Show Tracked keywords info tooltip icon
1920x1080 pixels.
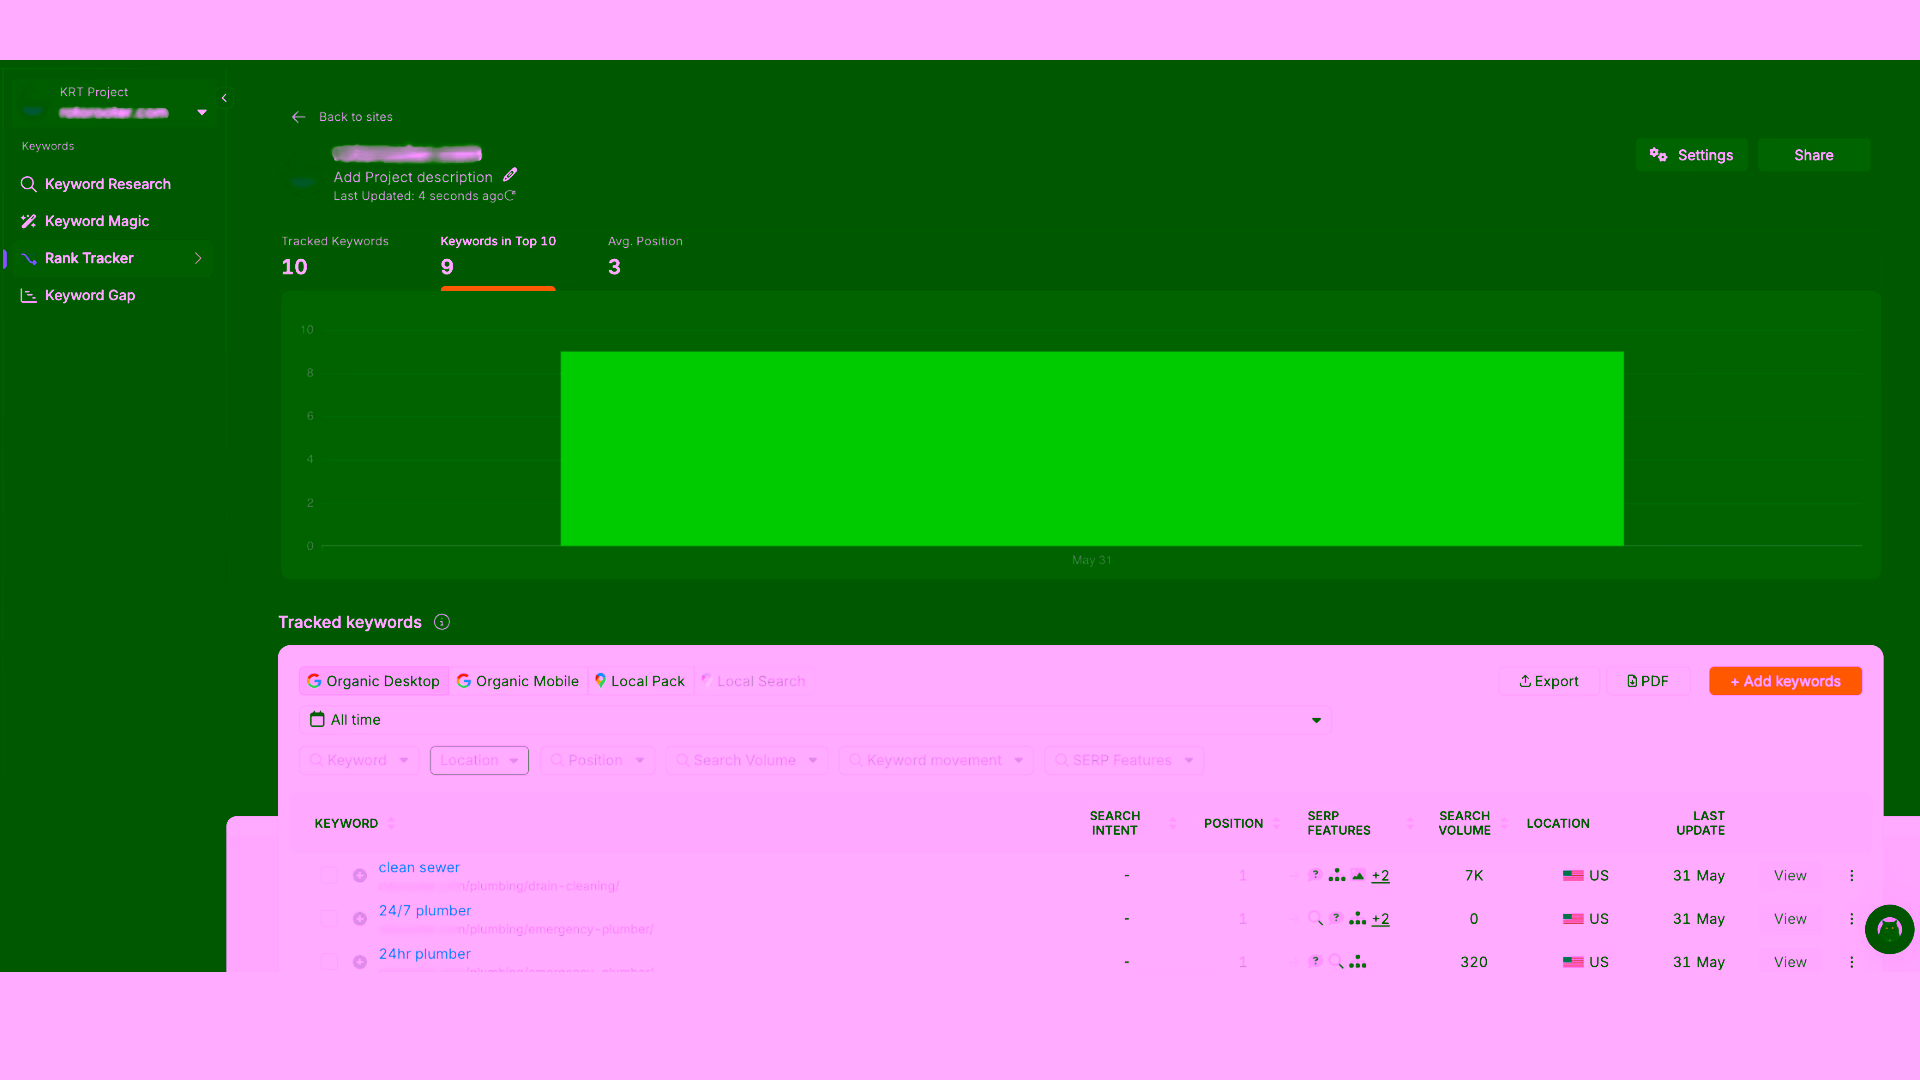click(x=442, y=622)
